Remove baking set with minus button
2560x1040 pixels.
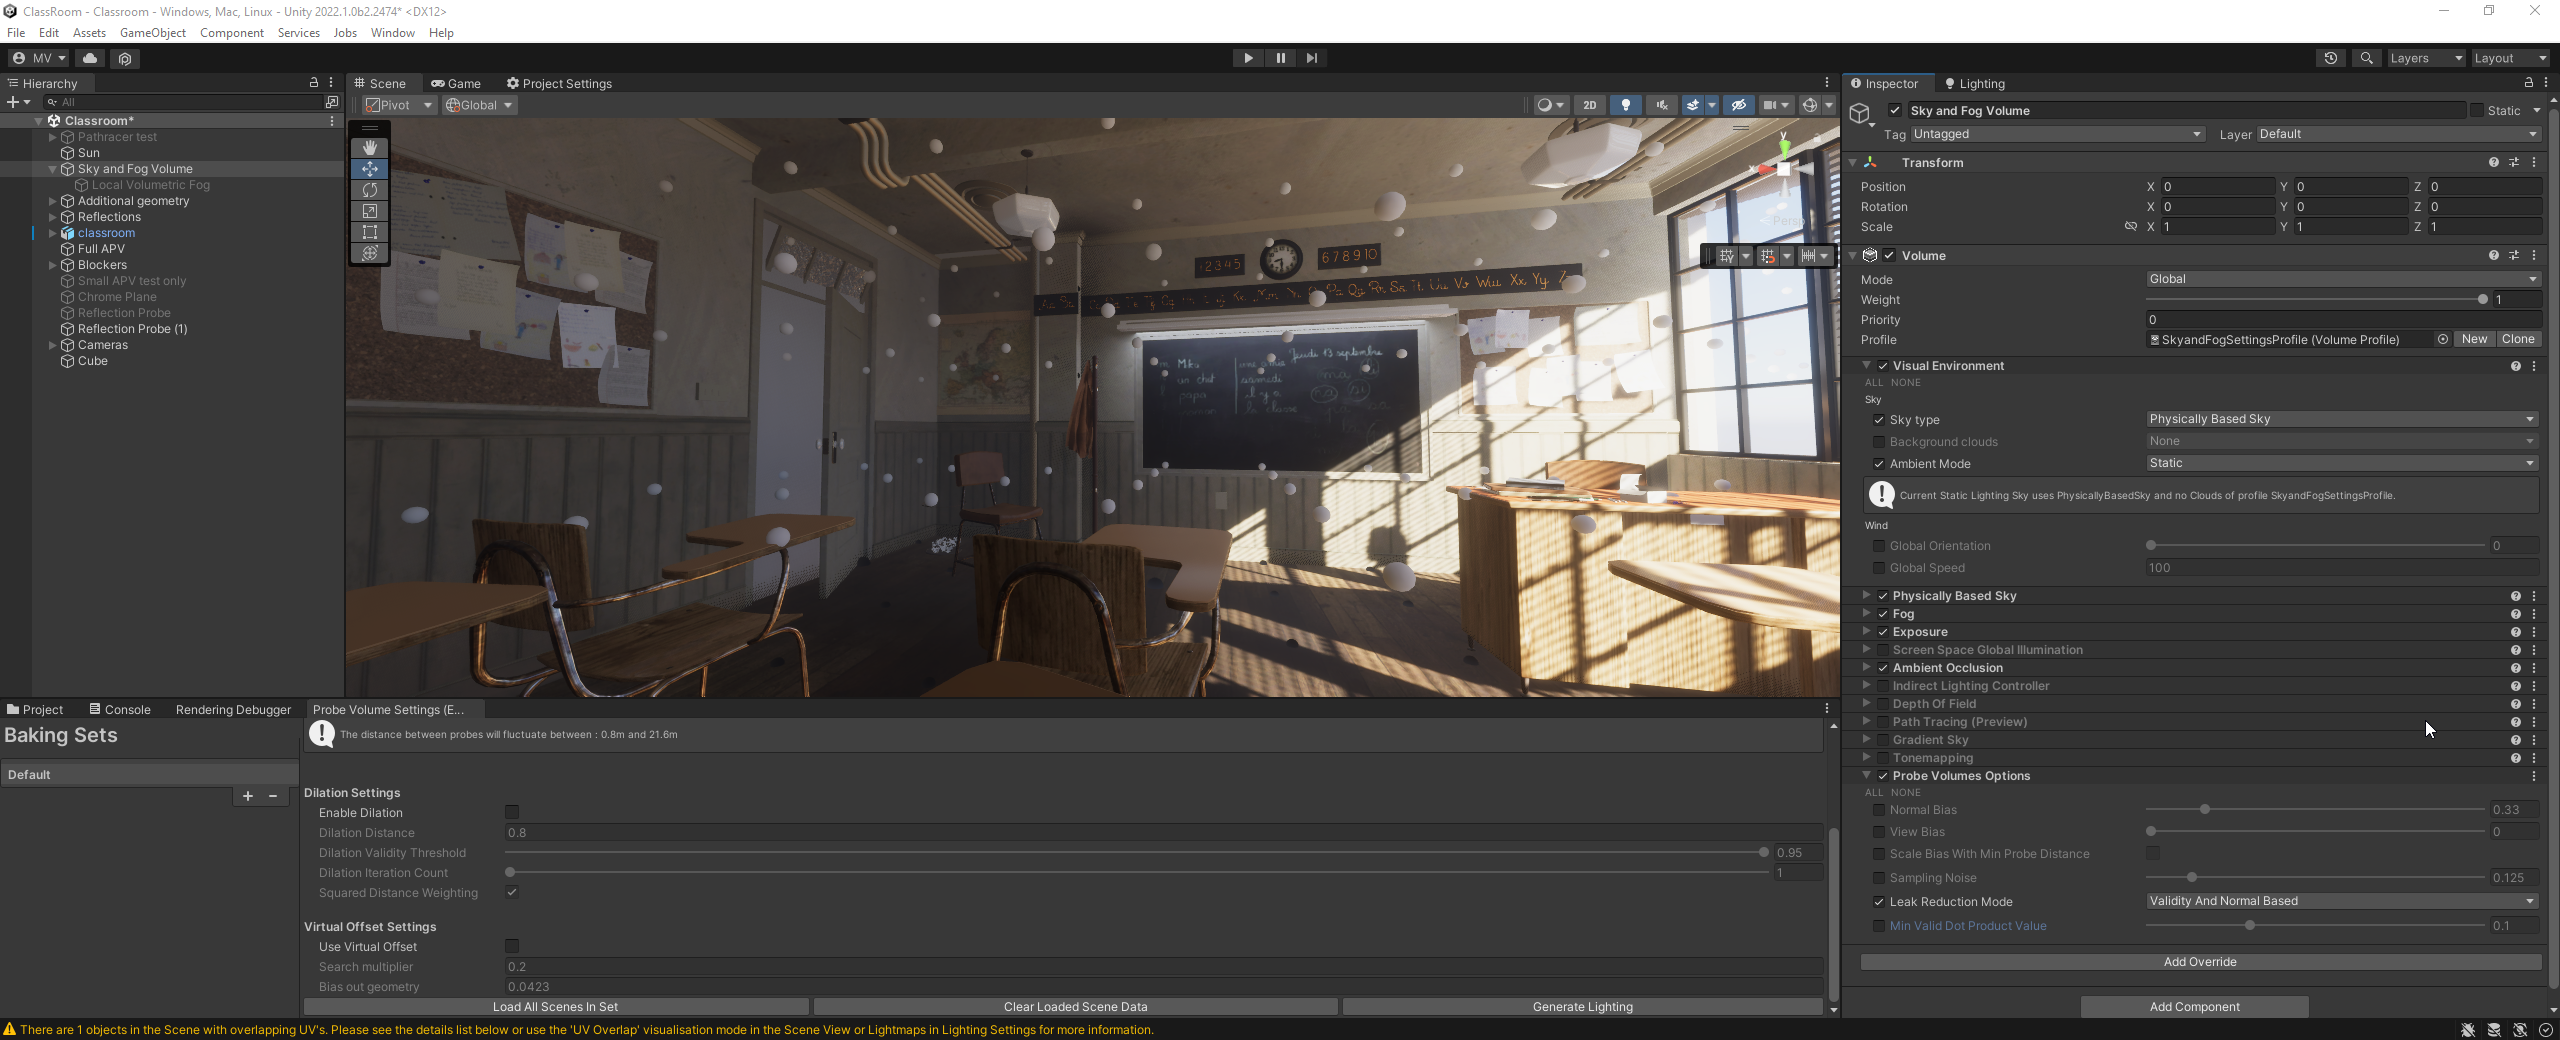click(x=273, y=796)
